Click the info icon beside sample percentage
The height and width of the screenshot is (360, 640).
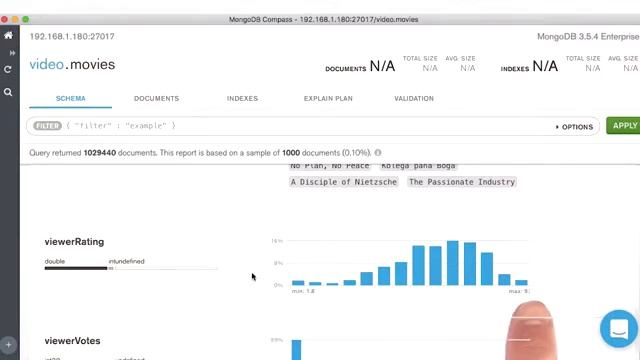coord(378,153)
